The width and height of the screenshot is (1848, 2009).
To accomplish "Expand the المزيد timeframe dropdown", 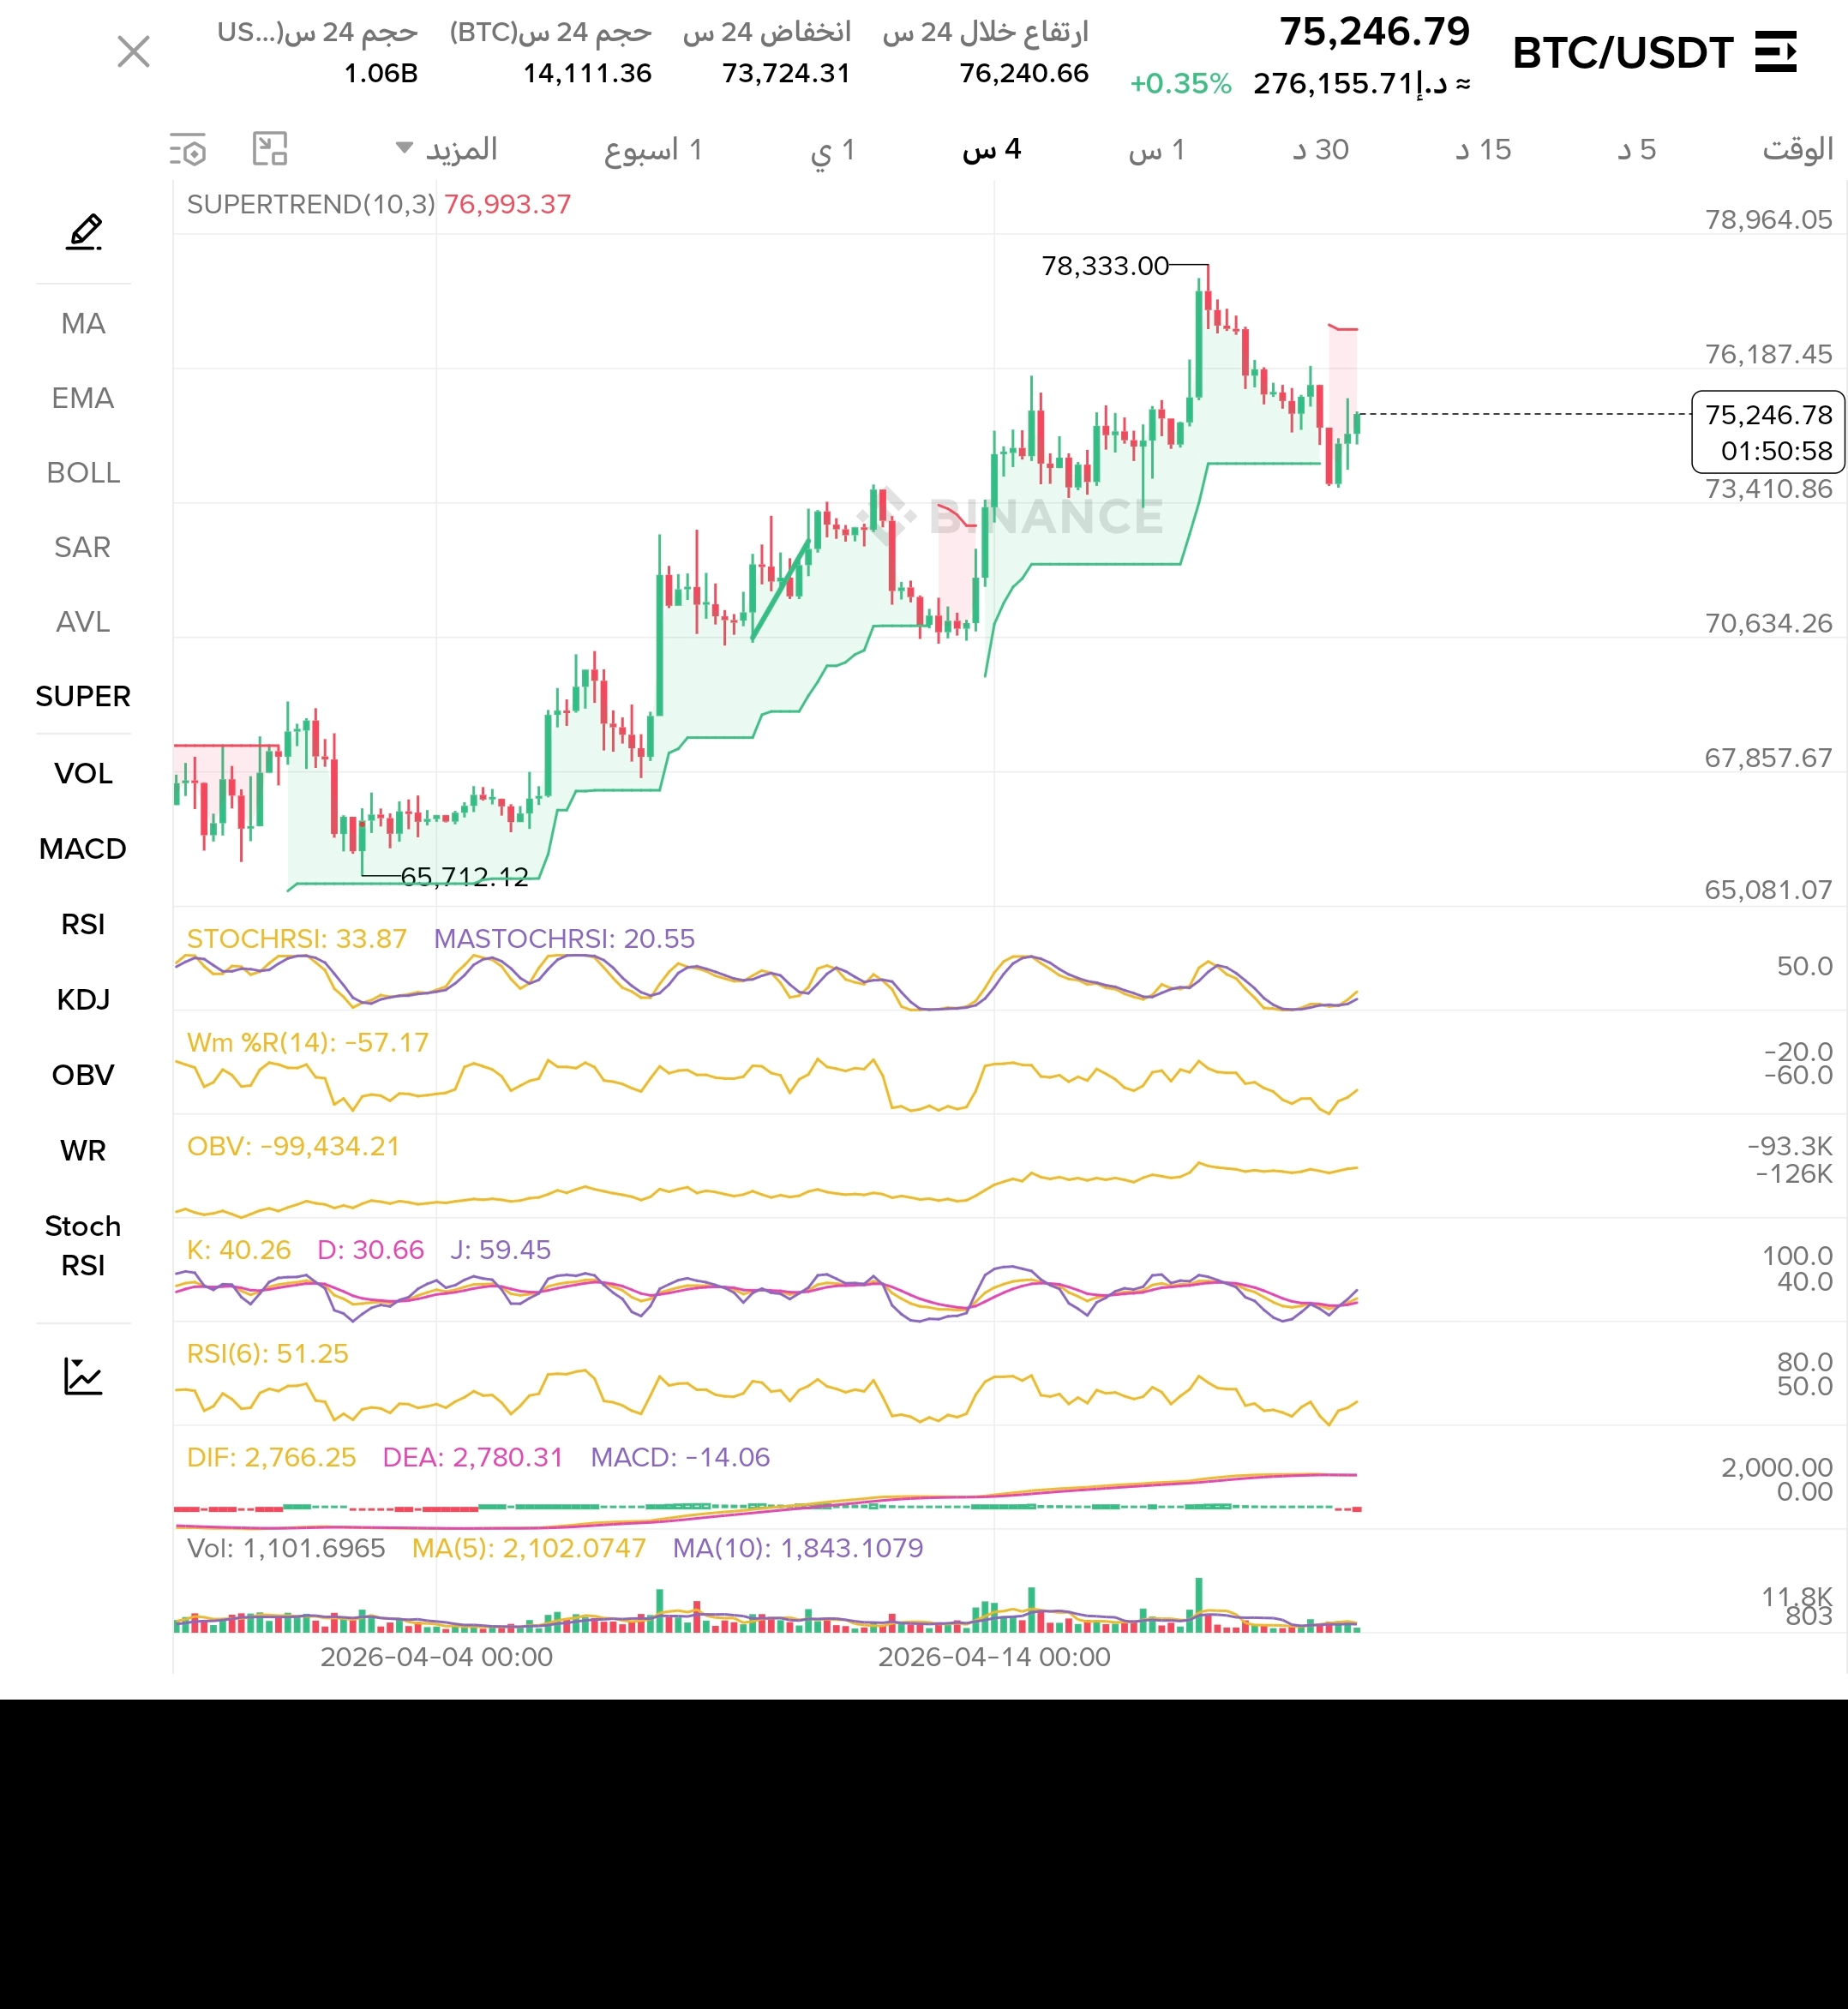I will [447, 150].
